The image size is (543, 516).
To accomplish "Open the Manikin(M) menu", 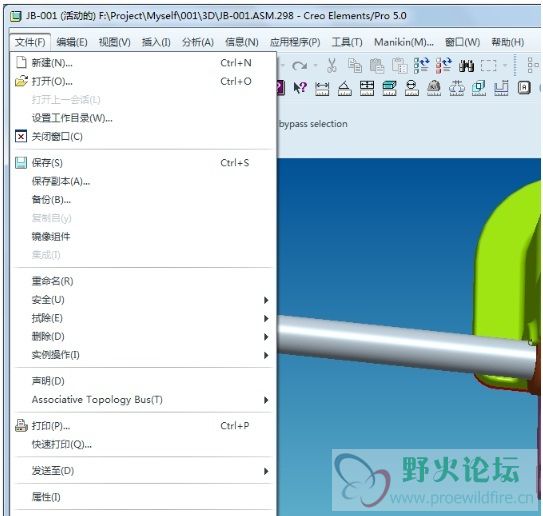I will tap(404, 42).
